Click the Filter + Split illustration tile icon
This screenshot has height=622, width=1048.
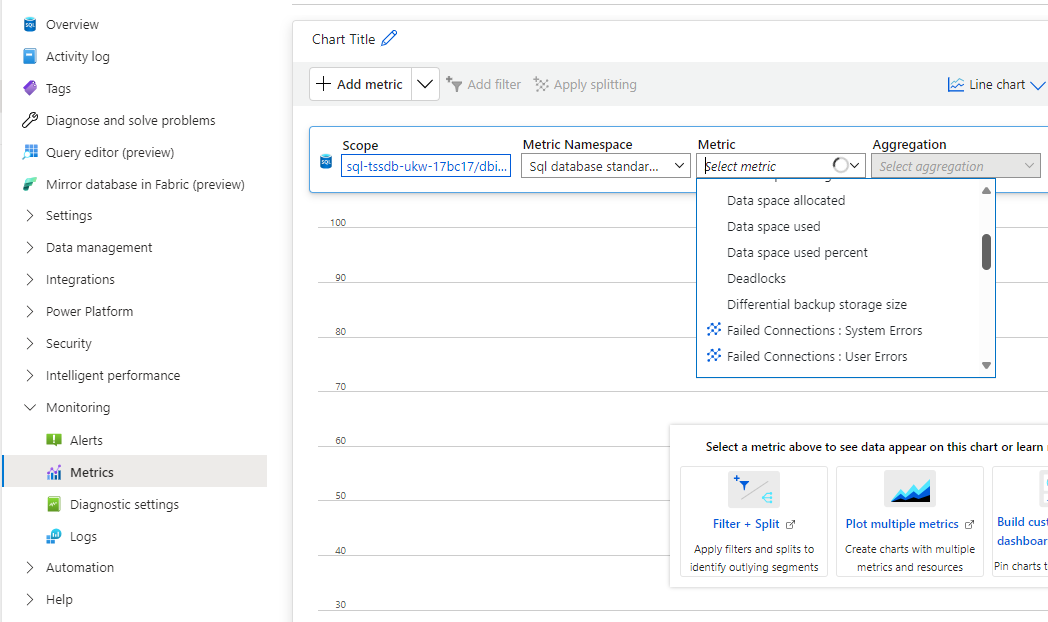[x=754, y=489]
